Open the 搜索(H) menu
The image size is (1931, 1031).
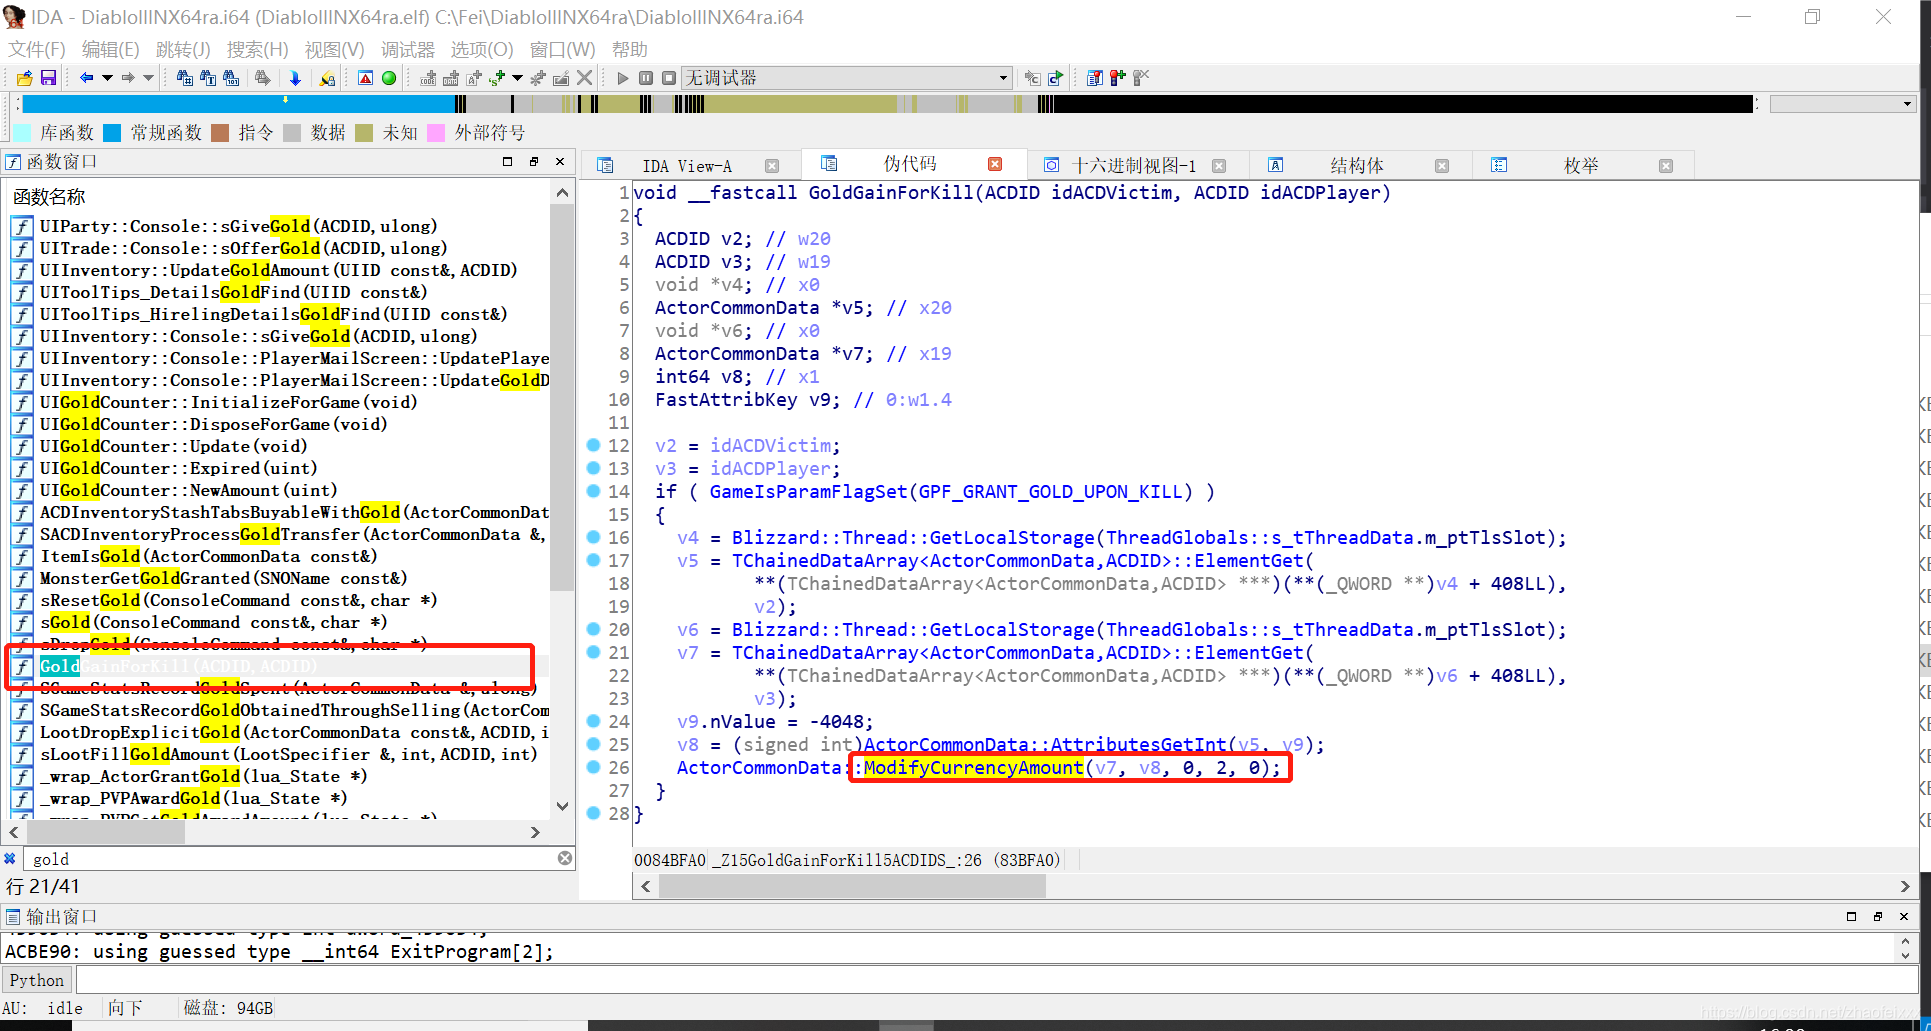click(257, 49)
